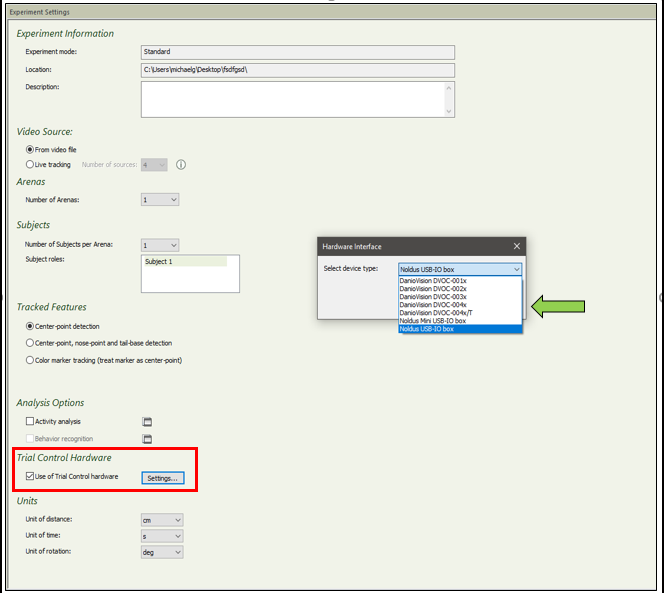
Task: Open Number of sources dropdown
Action: (x=154, y=165)
